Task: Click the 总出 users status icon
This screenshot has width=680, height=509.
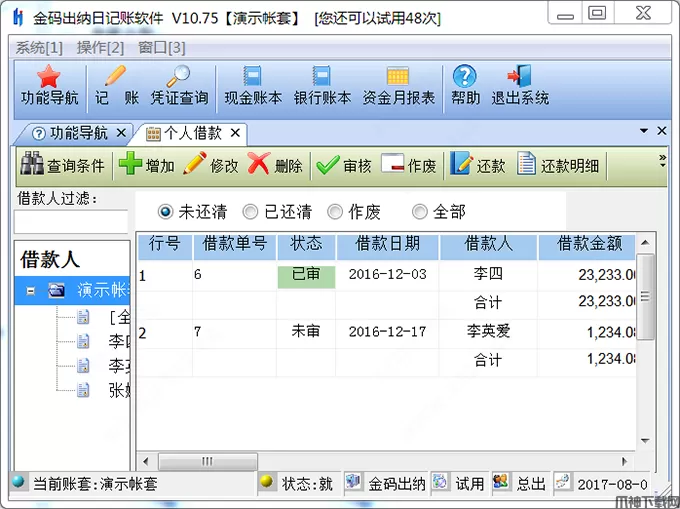Action: (x=501, y=481)
